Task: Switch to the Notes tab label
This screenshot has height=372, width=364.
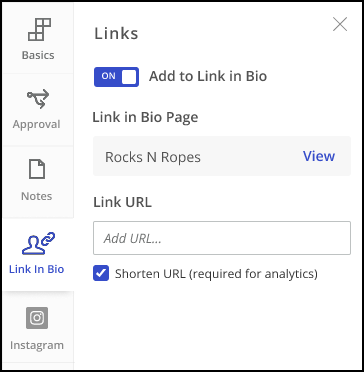Action: [37, 196]
